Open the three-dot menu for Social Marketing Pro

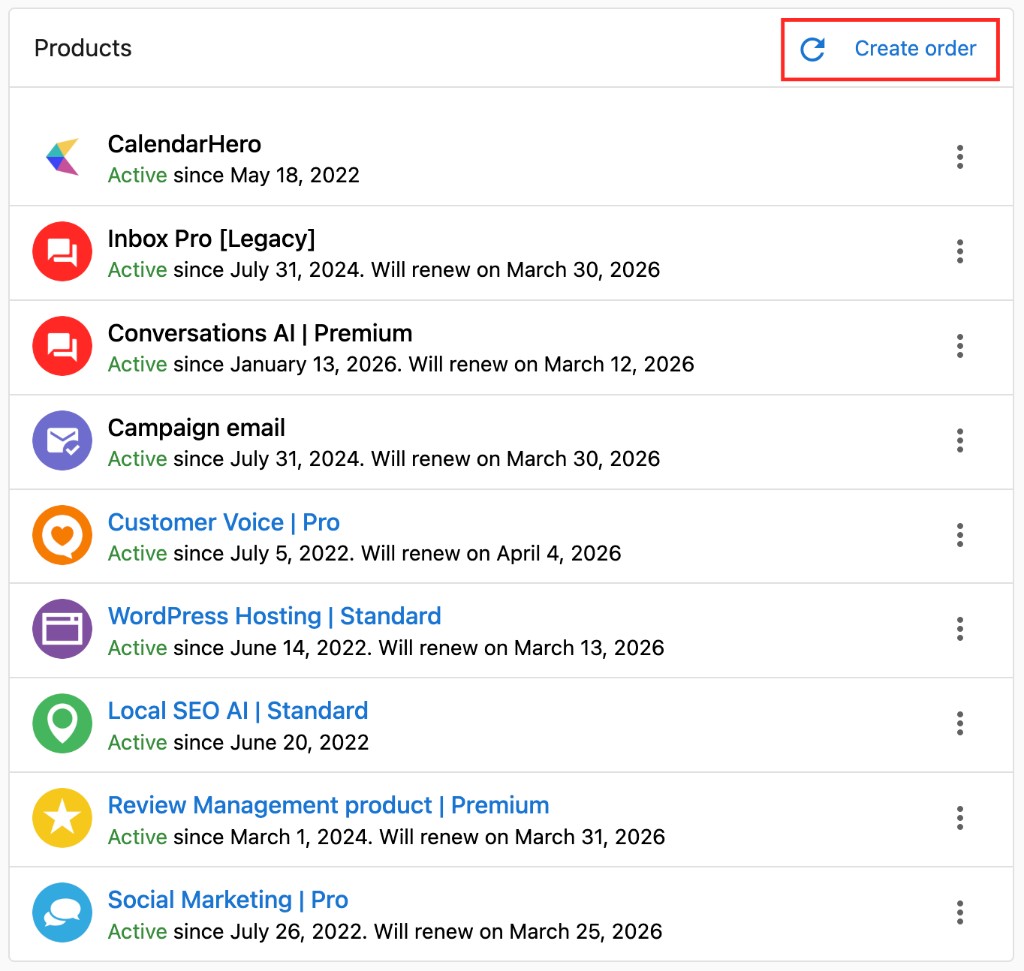point(959,913)
